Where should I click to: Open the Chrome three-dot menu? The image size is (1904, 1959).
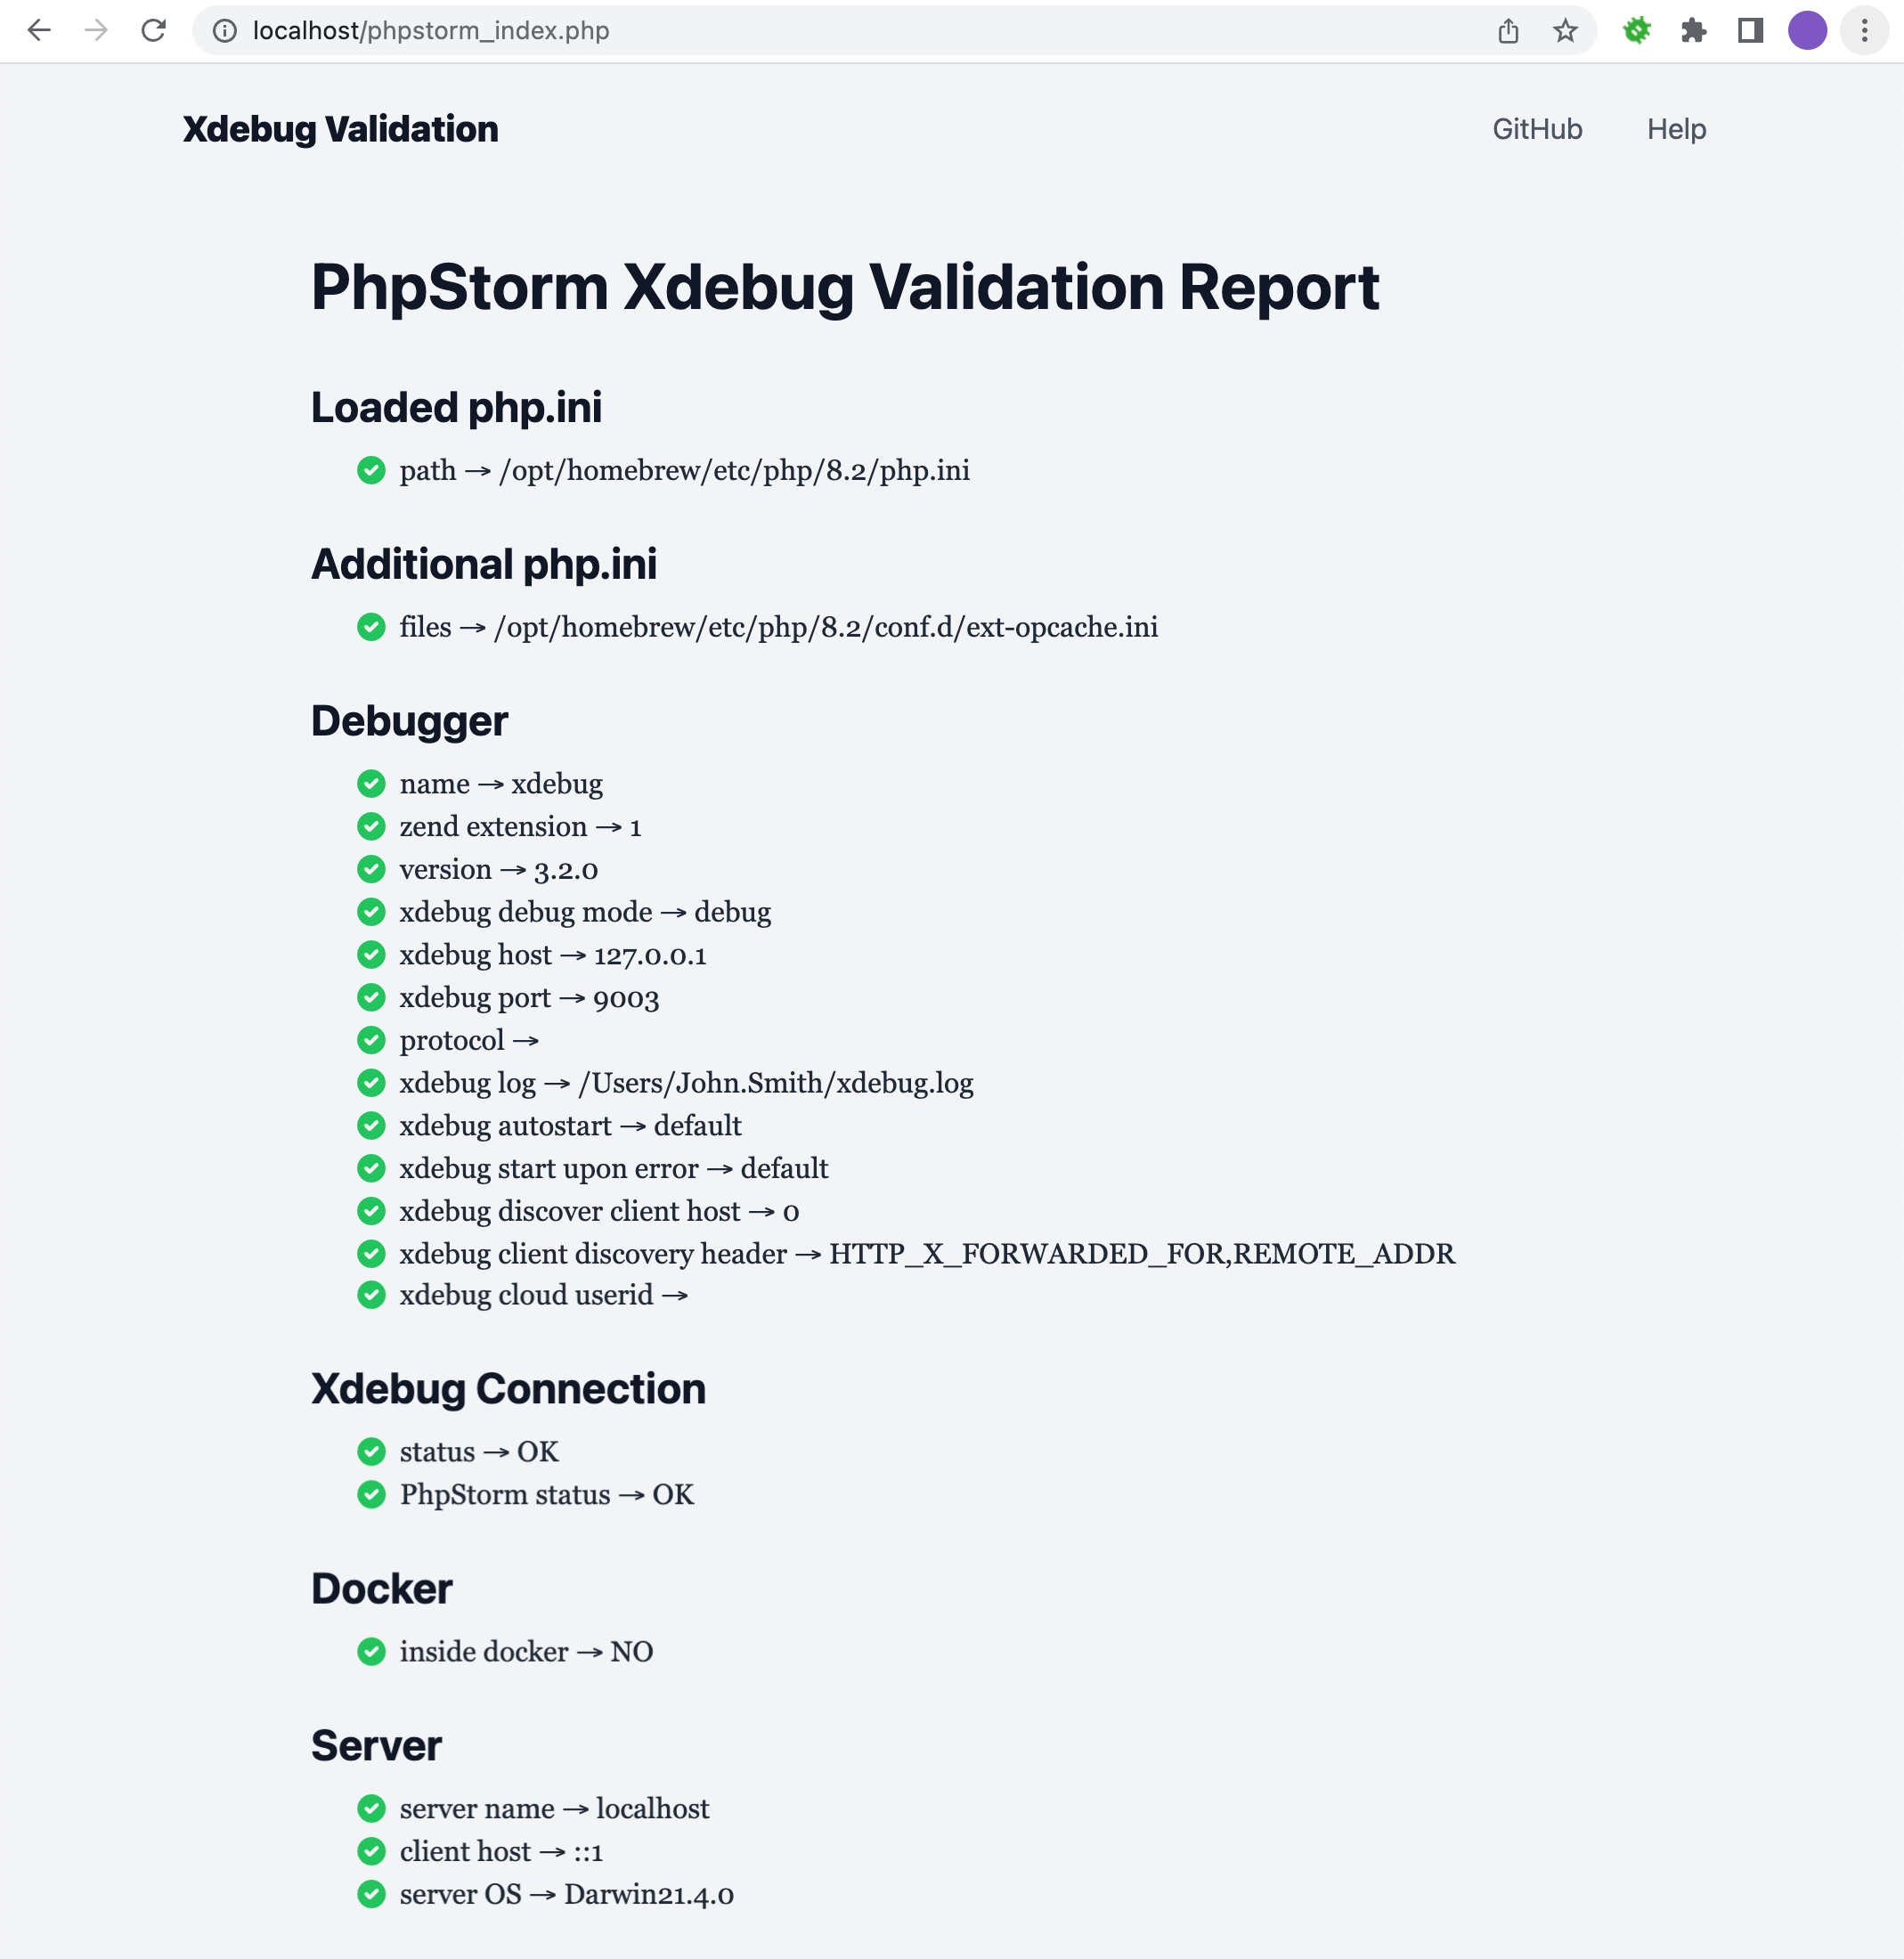(x=1862, y=30)
